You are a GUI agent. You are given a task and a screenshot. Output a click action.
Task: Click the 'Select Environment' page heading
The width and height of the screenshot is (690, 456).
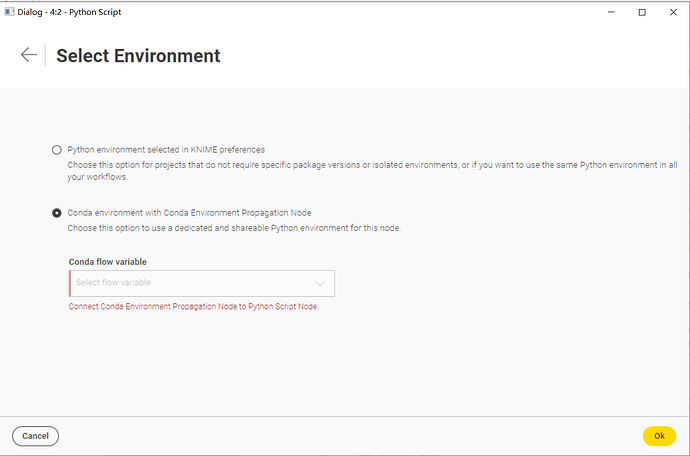click(138, 56)
